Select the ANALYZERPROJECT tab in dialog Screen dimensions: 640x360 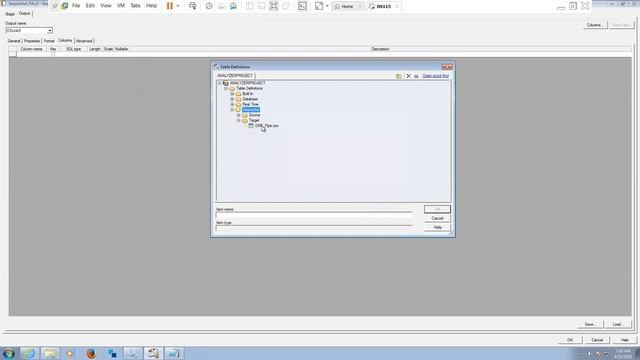(235, 76)
